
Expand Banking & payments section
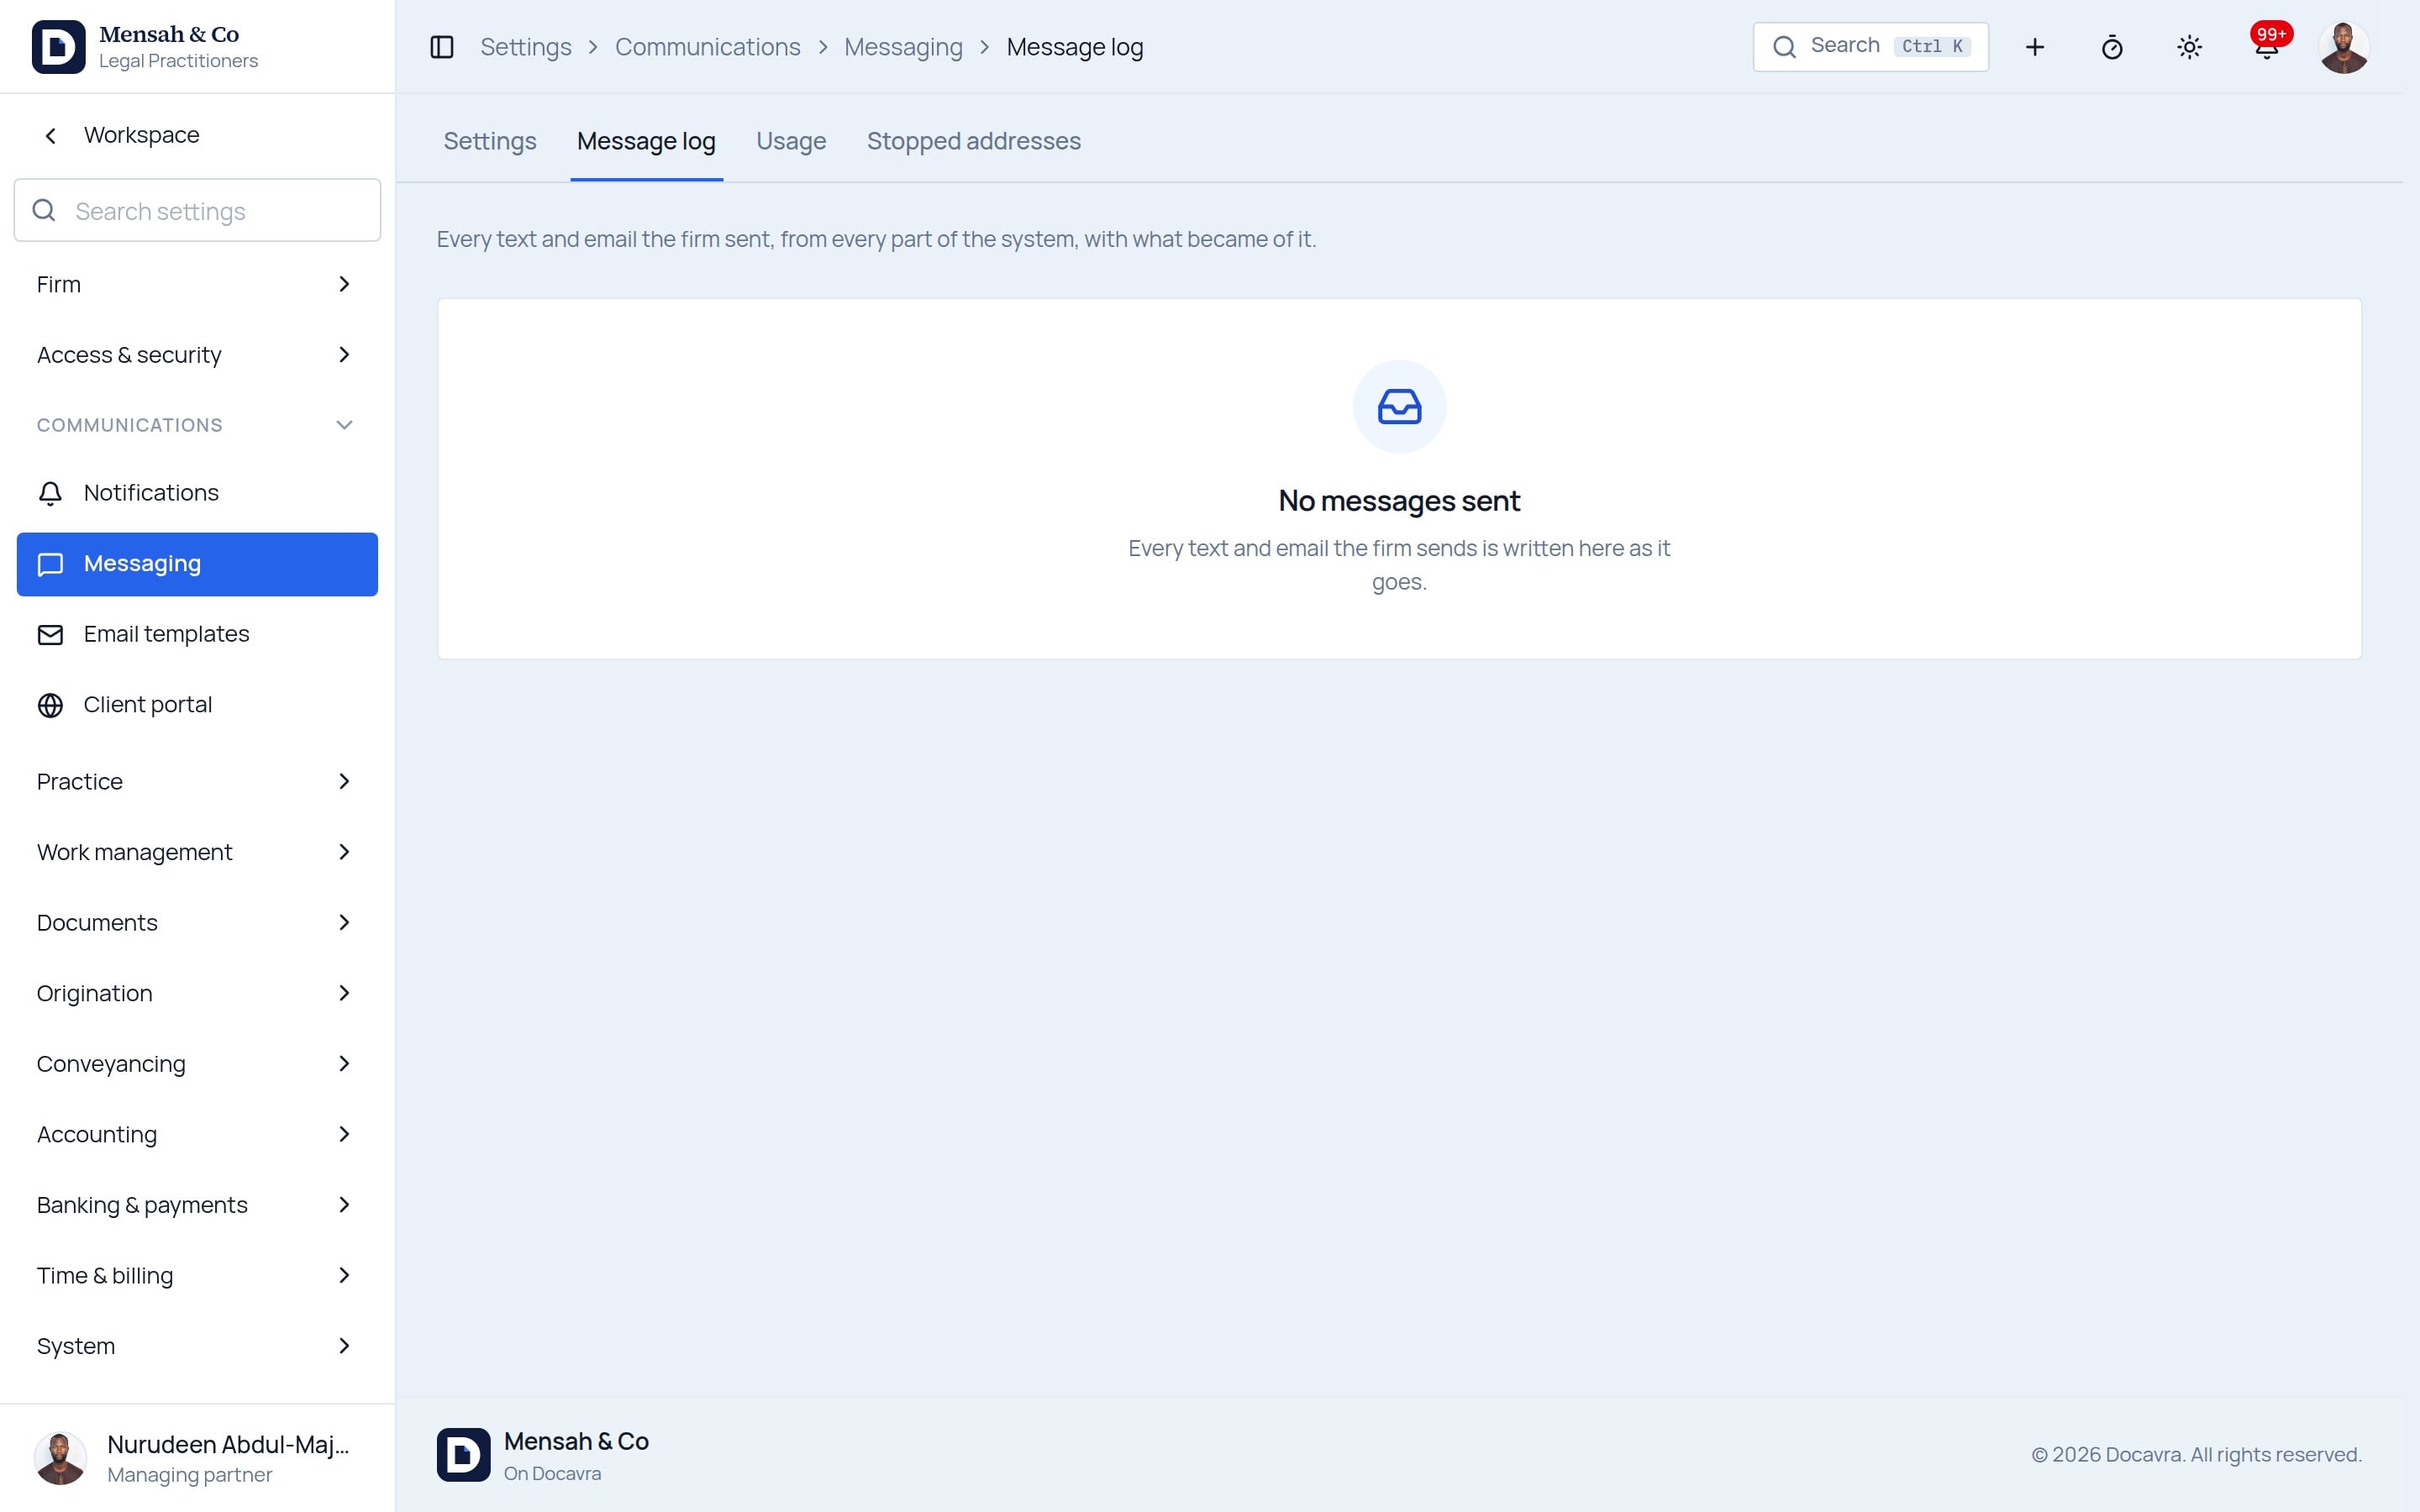[197, 1205]
